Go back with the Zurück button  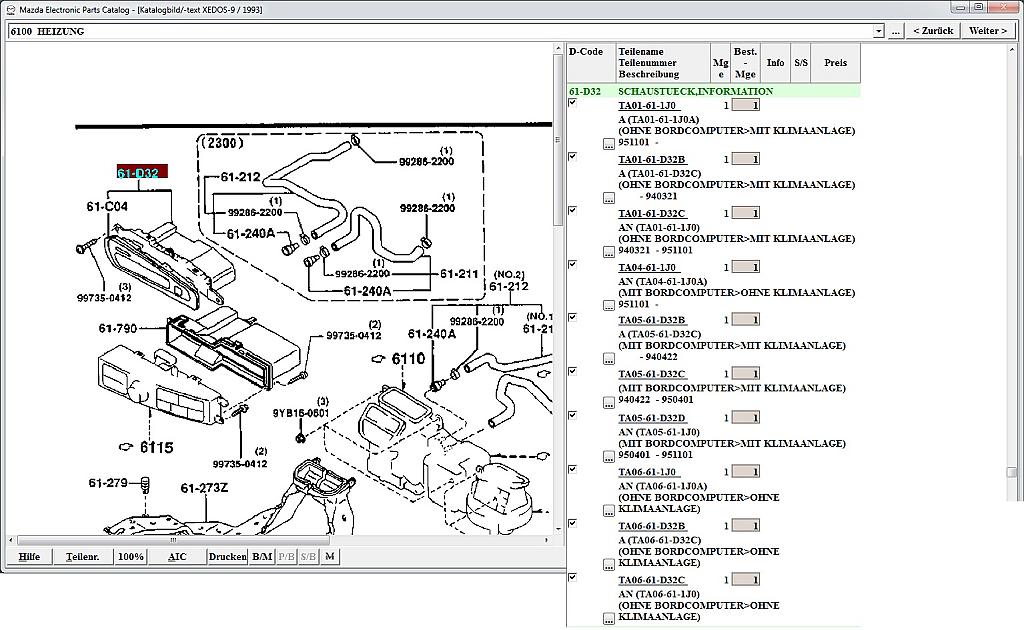(932, 31)
